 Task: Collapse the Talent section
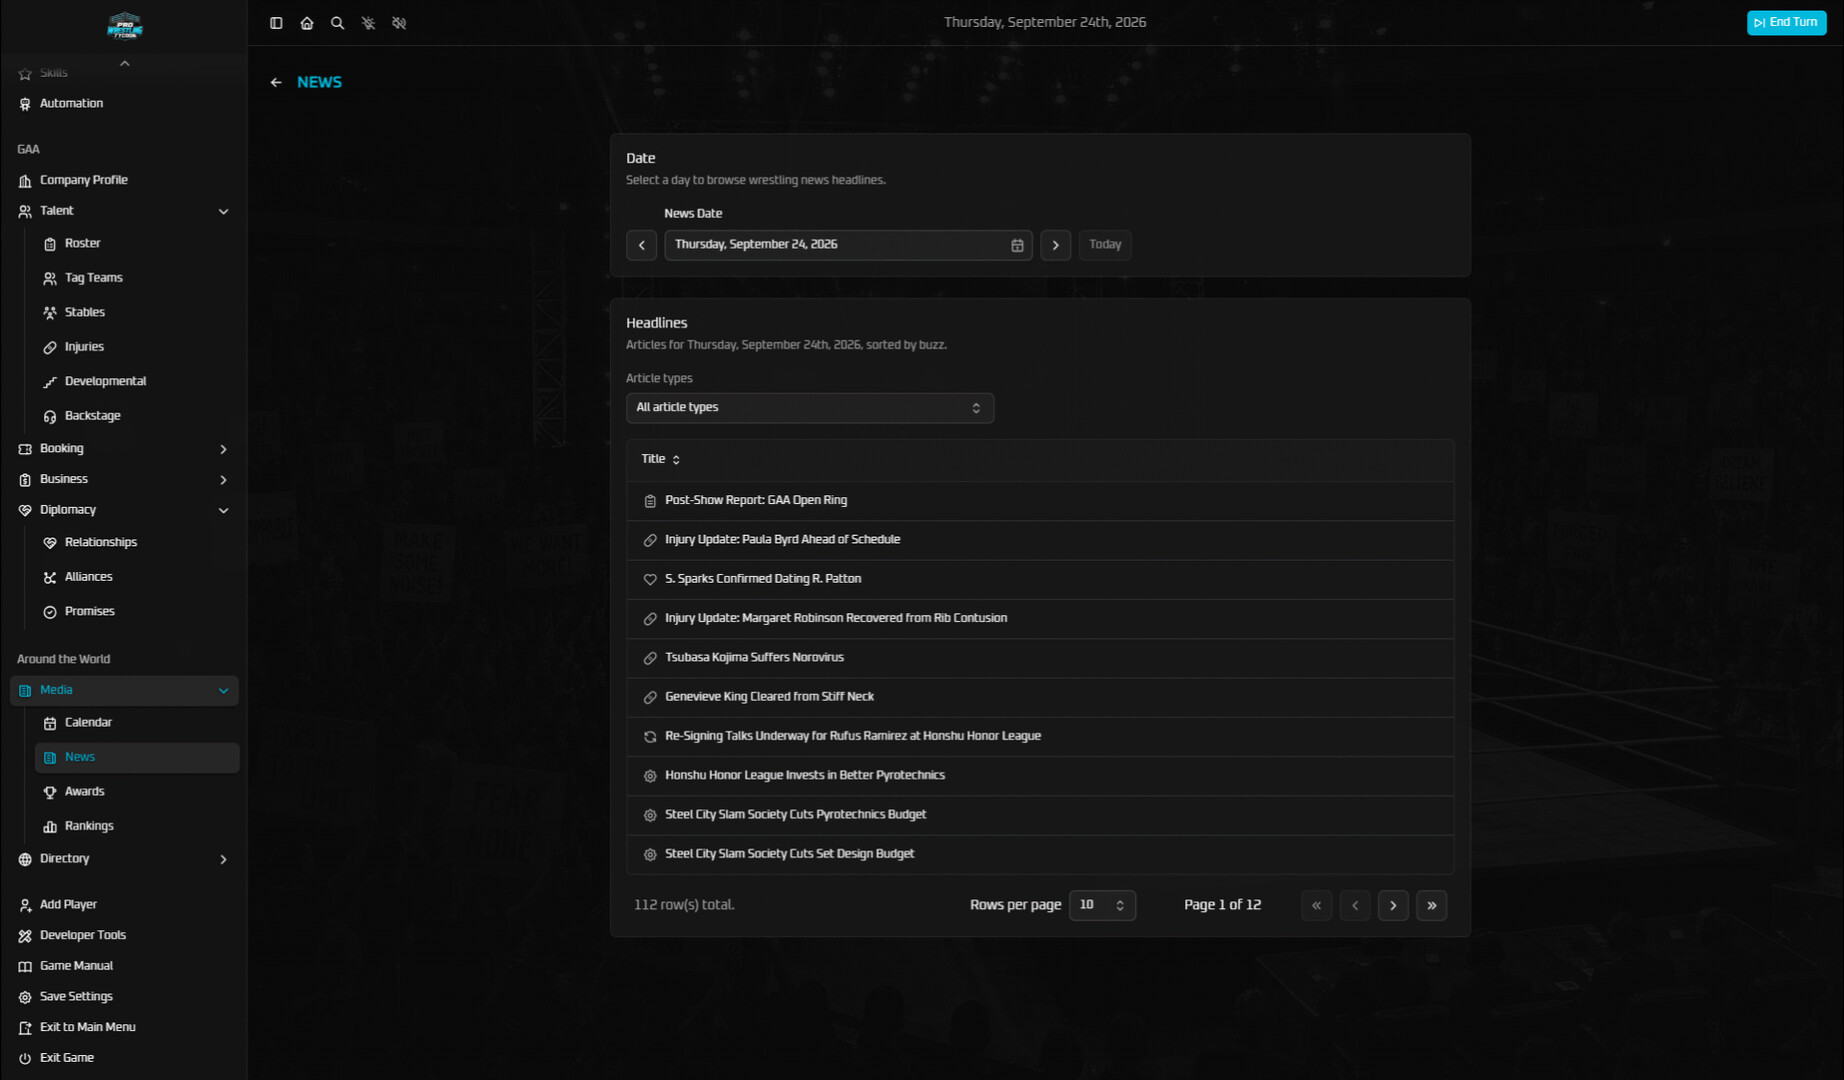pos(124,211)
